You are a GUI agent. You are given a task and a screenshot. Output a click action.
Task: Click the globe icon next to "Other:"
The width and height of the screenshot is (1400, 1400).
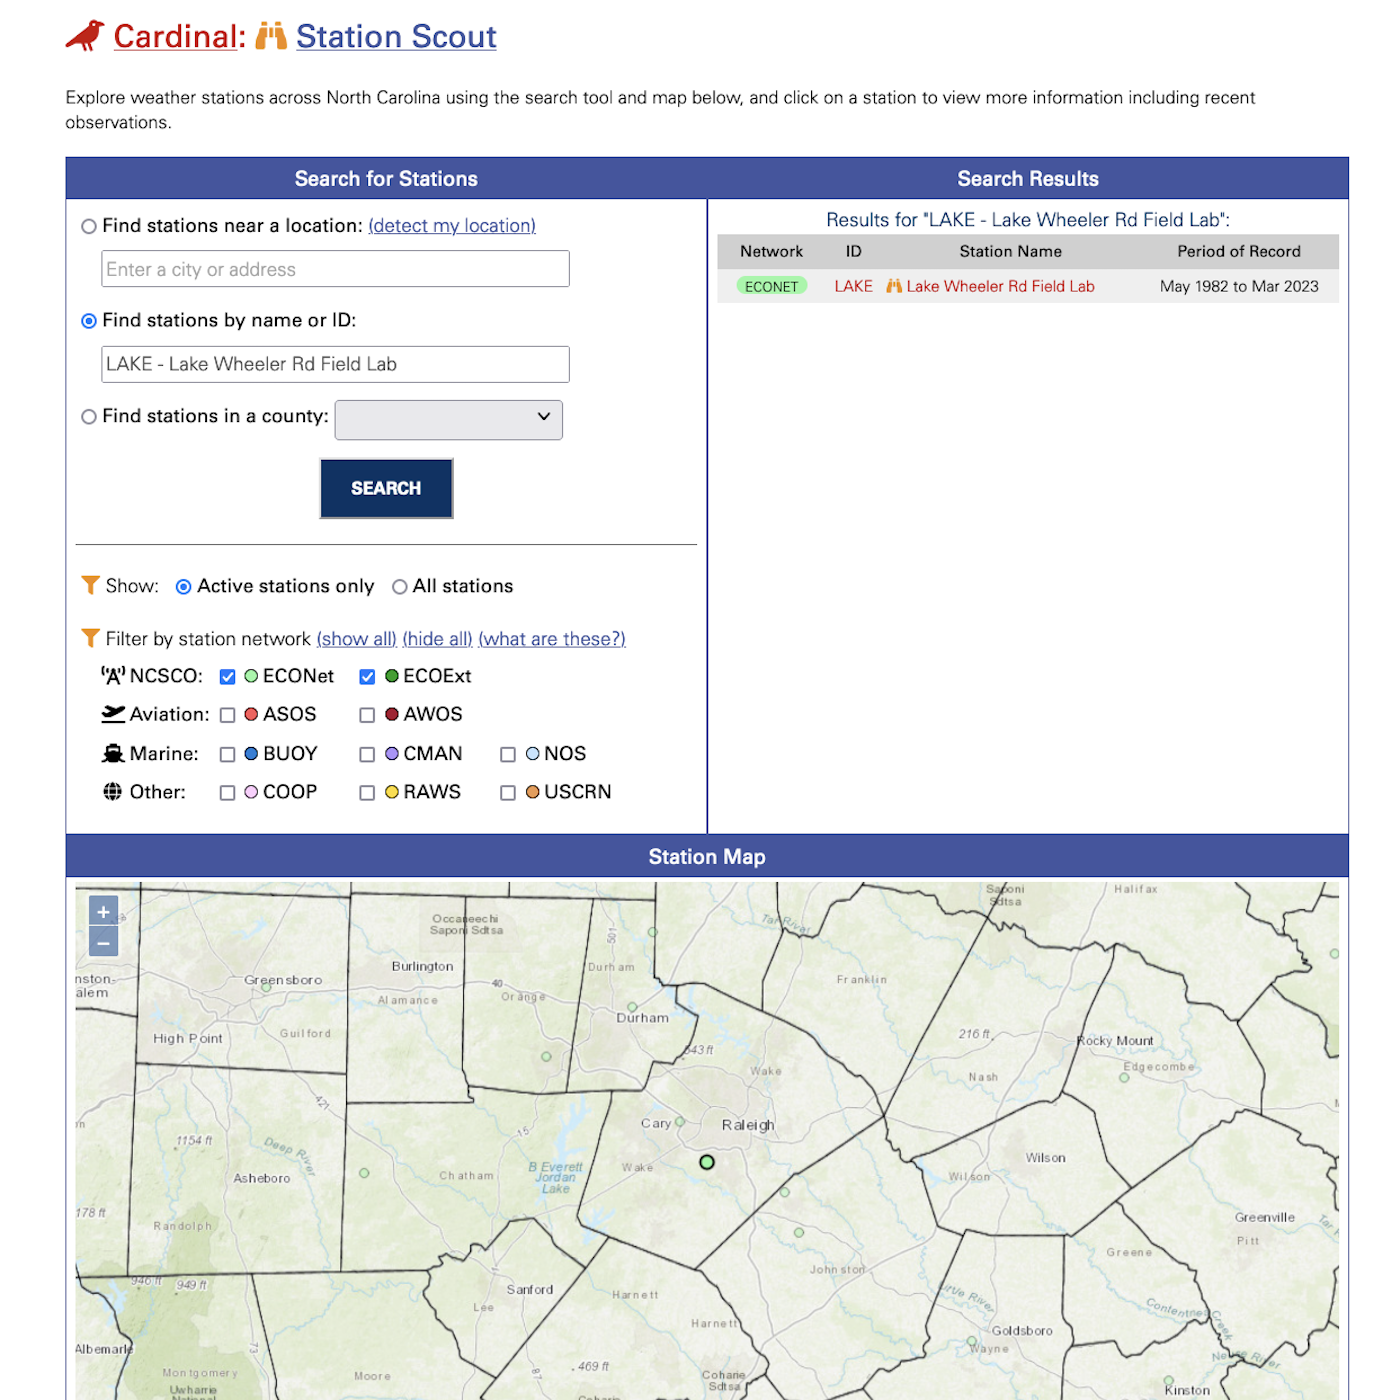tap(112, 791)
